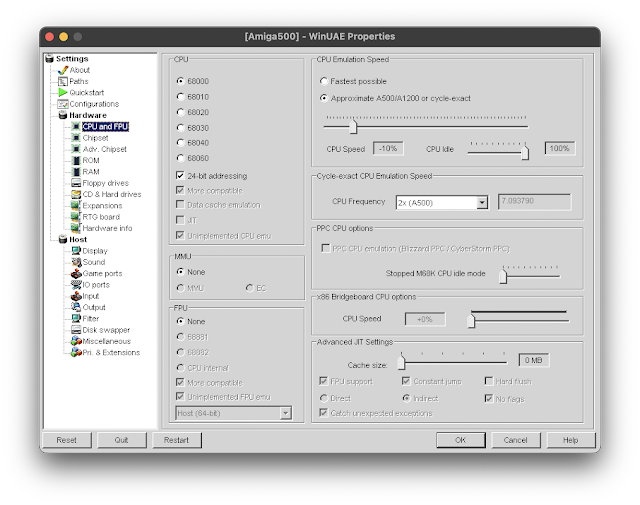The height and width of the screenshot is (505, 640).
Task: Open the Expansions page
Action: point(102,206)
